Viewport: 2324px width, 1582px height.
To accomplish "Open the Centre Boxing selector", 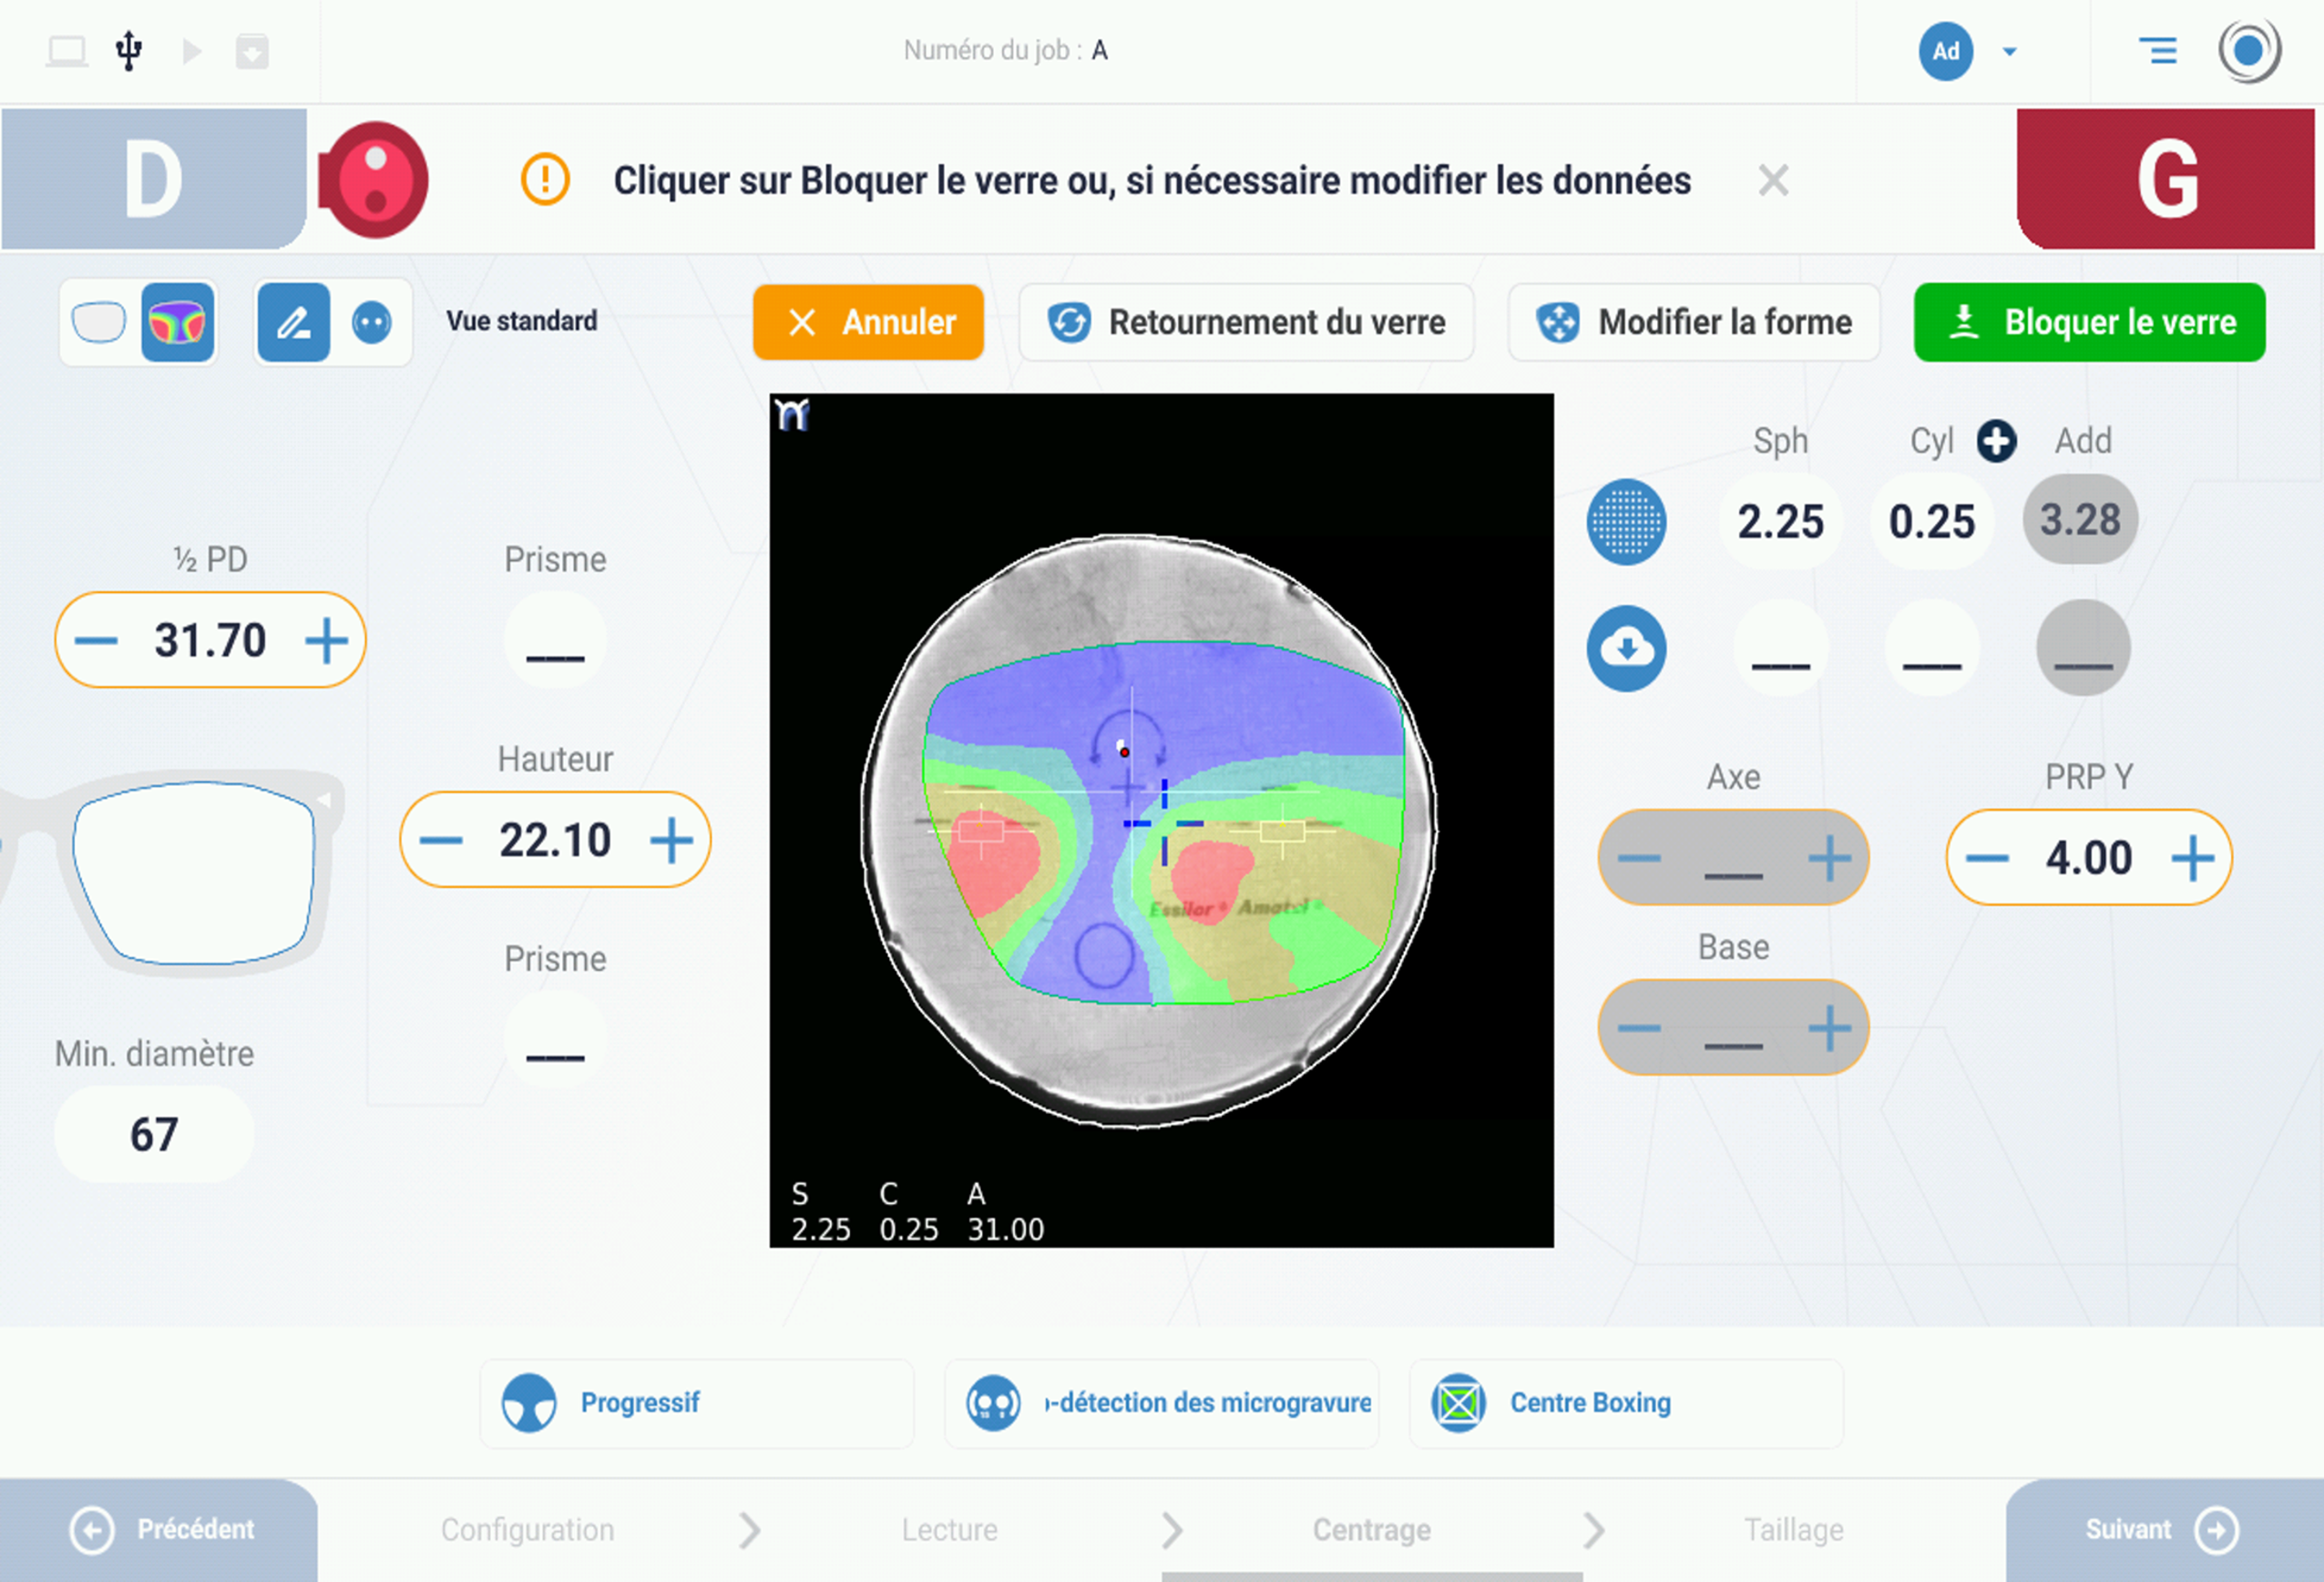I will (x=1626, y=1403).
